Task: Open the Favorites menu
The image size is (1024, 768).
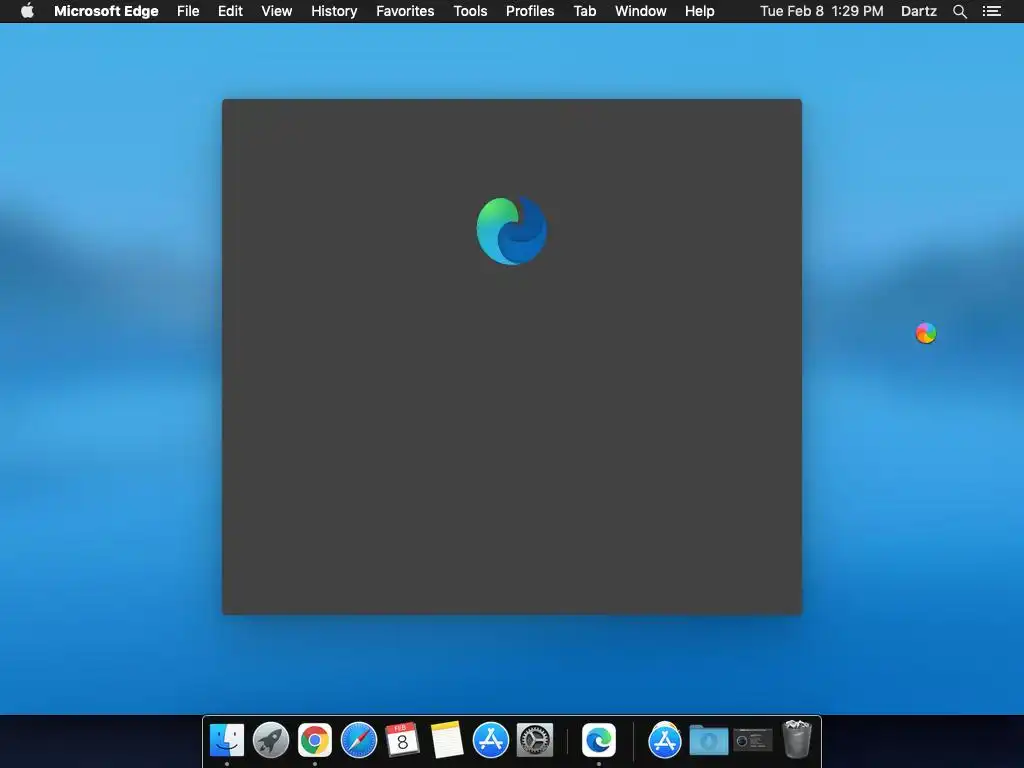Action: tap(405, 11)
